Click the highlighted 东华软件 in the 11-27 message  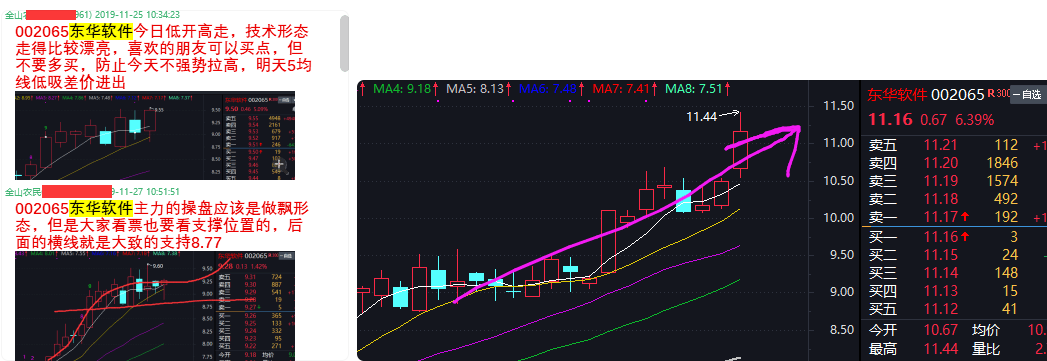click(x=101, y=208)
